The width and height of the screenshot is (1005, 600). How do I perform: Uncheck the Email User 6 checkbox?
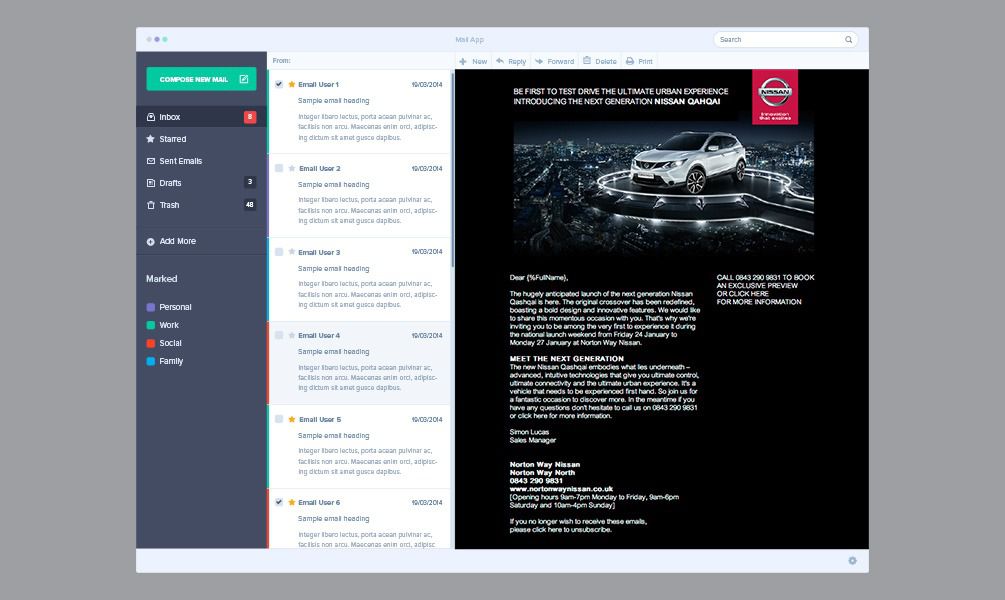coord(279,502)
